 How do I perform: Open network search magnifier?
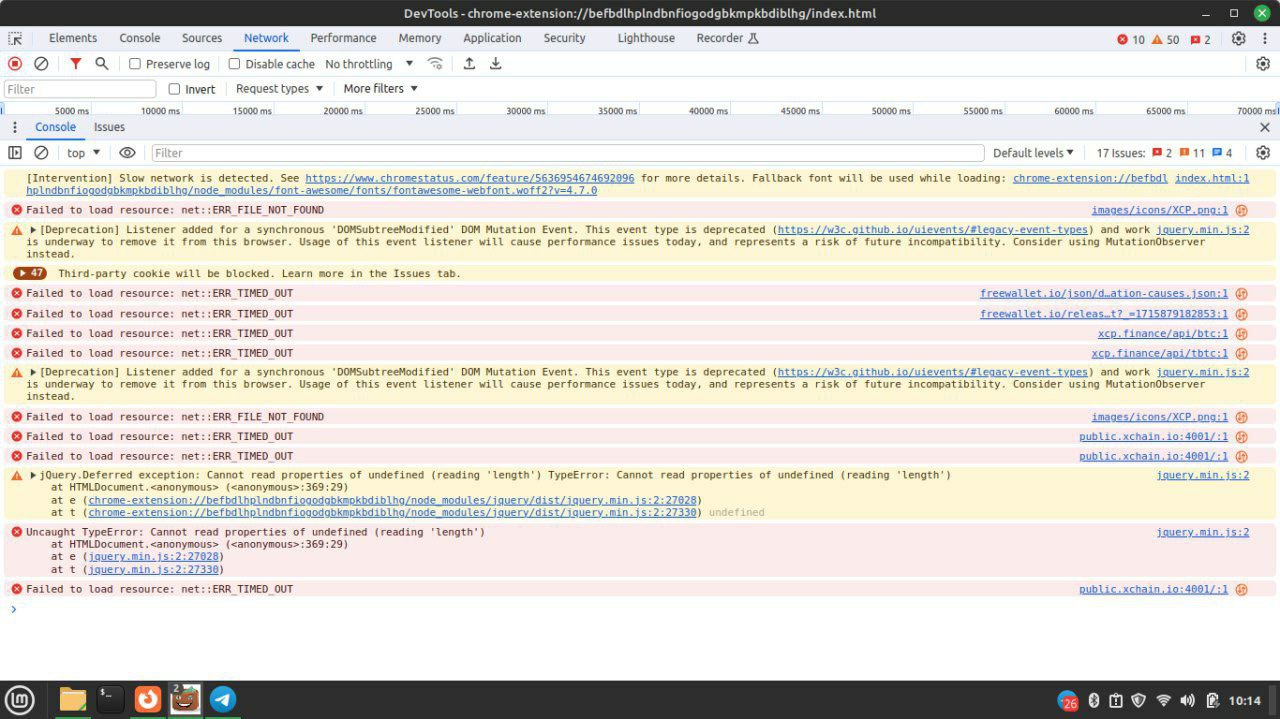coord(101,64)
